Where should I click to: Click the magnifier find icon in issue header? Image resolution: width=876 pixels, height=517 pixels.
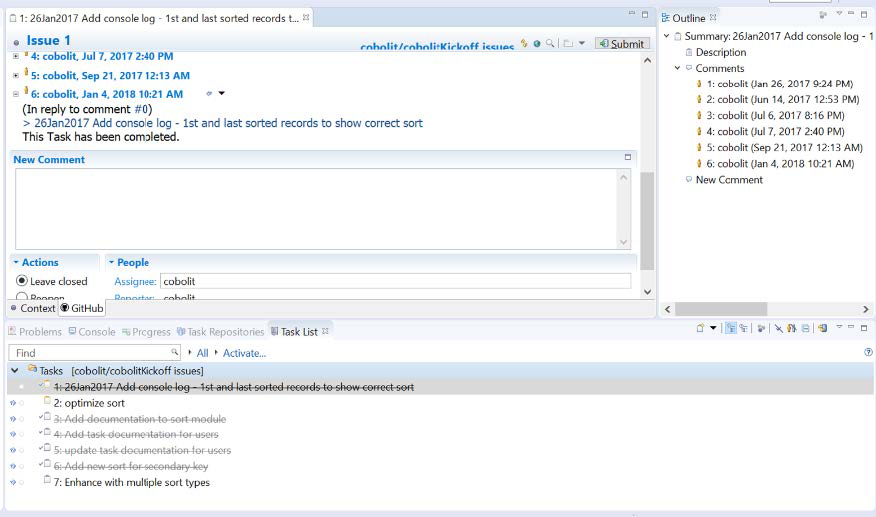(550, 43)
